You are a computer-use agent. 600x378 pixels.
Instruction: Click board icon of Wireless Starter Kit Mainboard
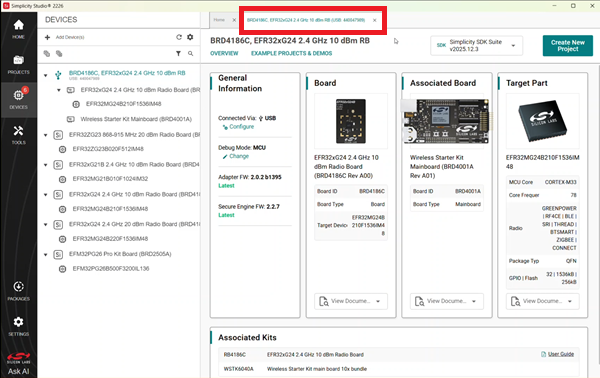click(71, 119)
